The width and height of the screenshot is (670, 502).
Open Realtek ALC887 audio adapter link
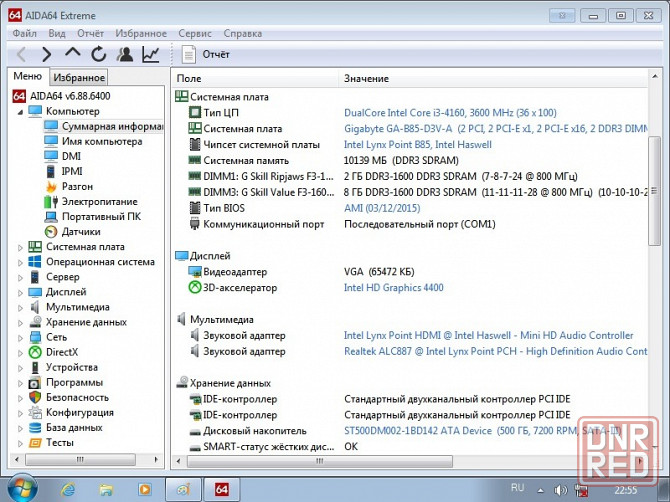496,351
